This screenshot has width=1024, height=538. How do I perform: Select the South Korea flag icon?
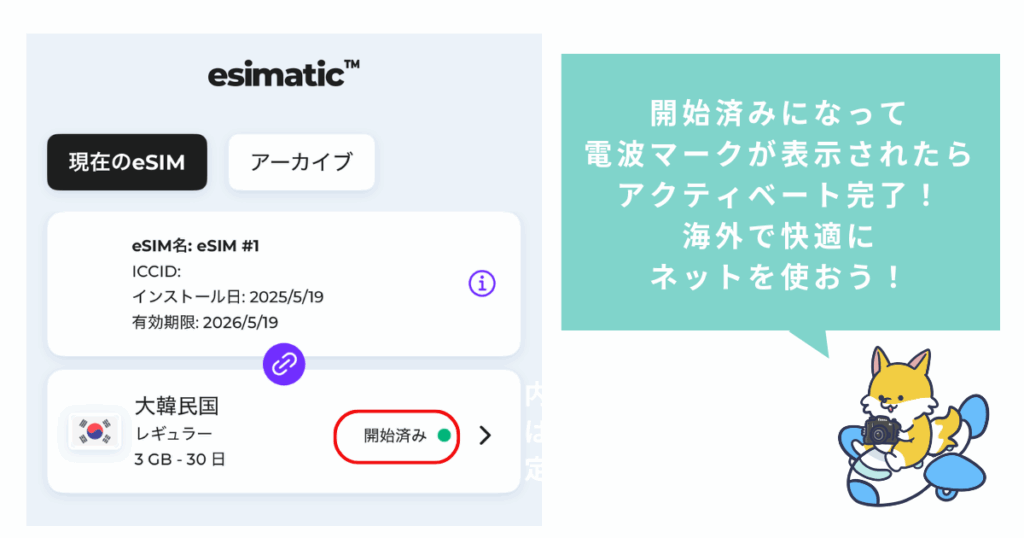pyautogui.click(x=95, y=432)
